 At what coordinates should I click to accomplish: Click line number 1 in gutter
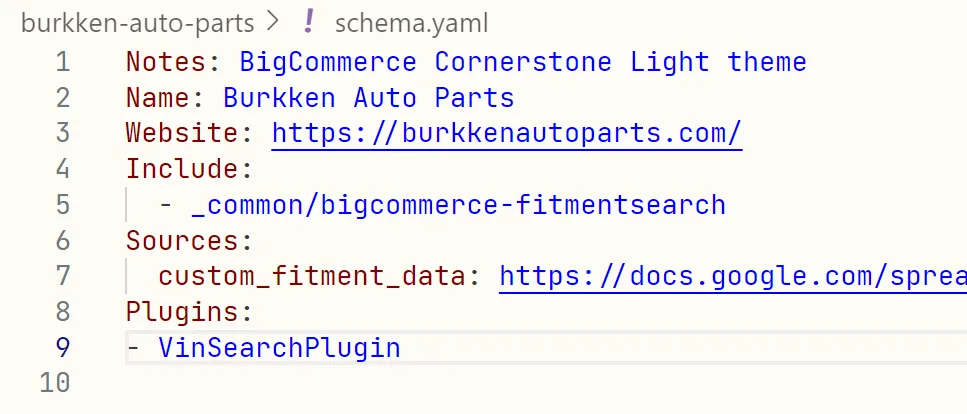click(x=62, y=62)
